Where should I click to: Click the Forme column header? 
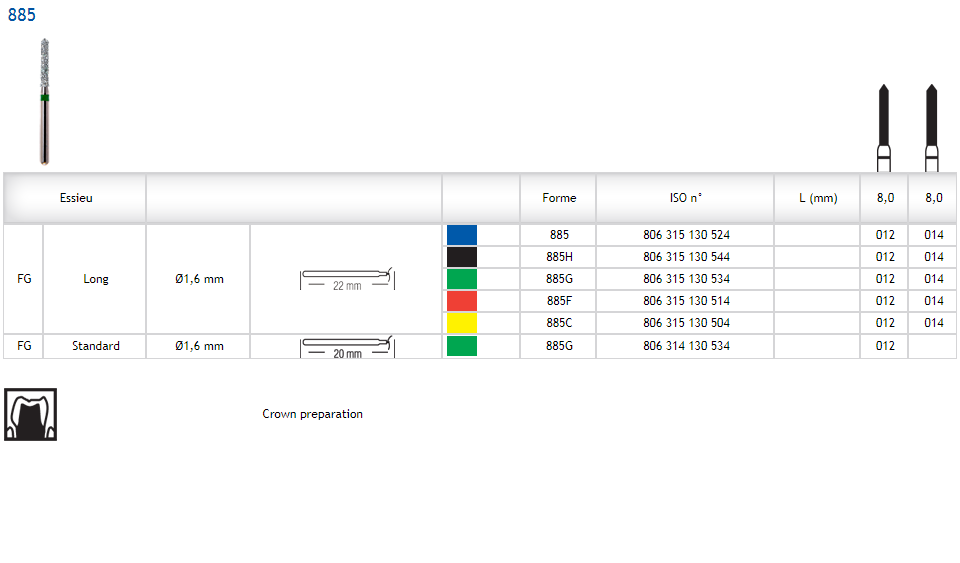pyautogui.click(x=559, y=198)
